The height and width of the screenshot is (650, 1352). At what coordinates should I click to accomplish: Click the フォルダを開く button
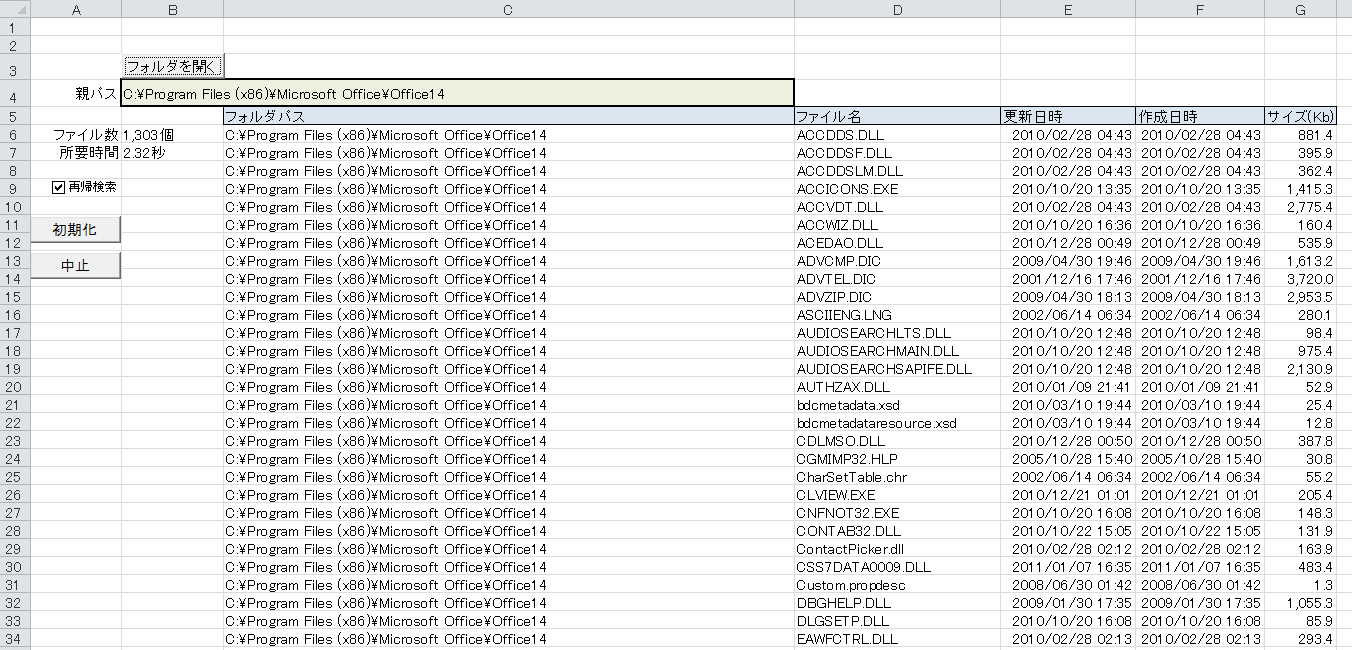point(173,66)
